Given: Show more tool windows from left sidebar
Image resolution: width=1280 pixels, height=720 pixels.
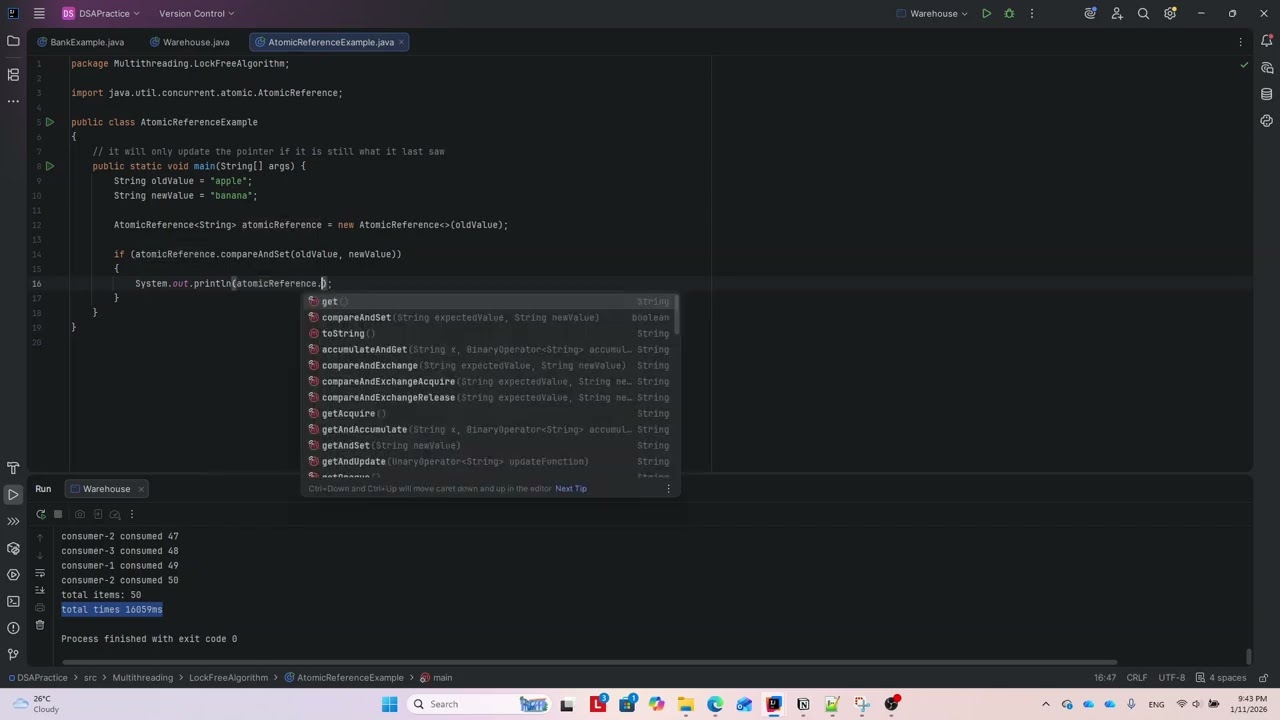Looking at the screenshot, I should (x=13, y=101).
